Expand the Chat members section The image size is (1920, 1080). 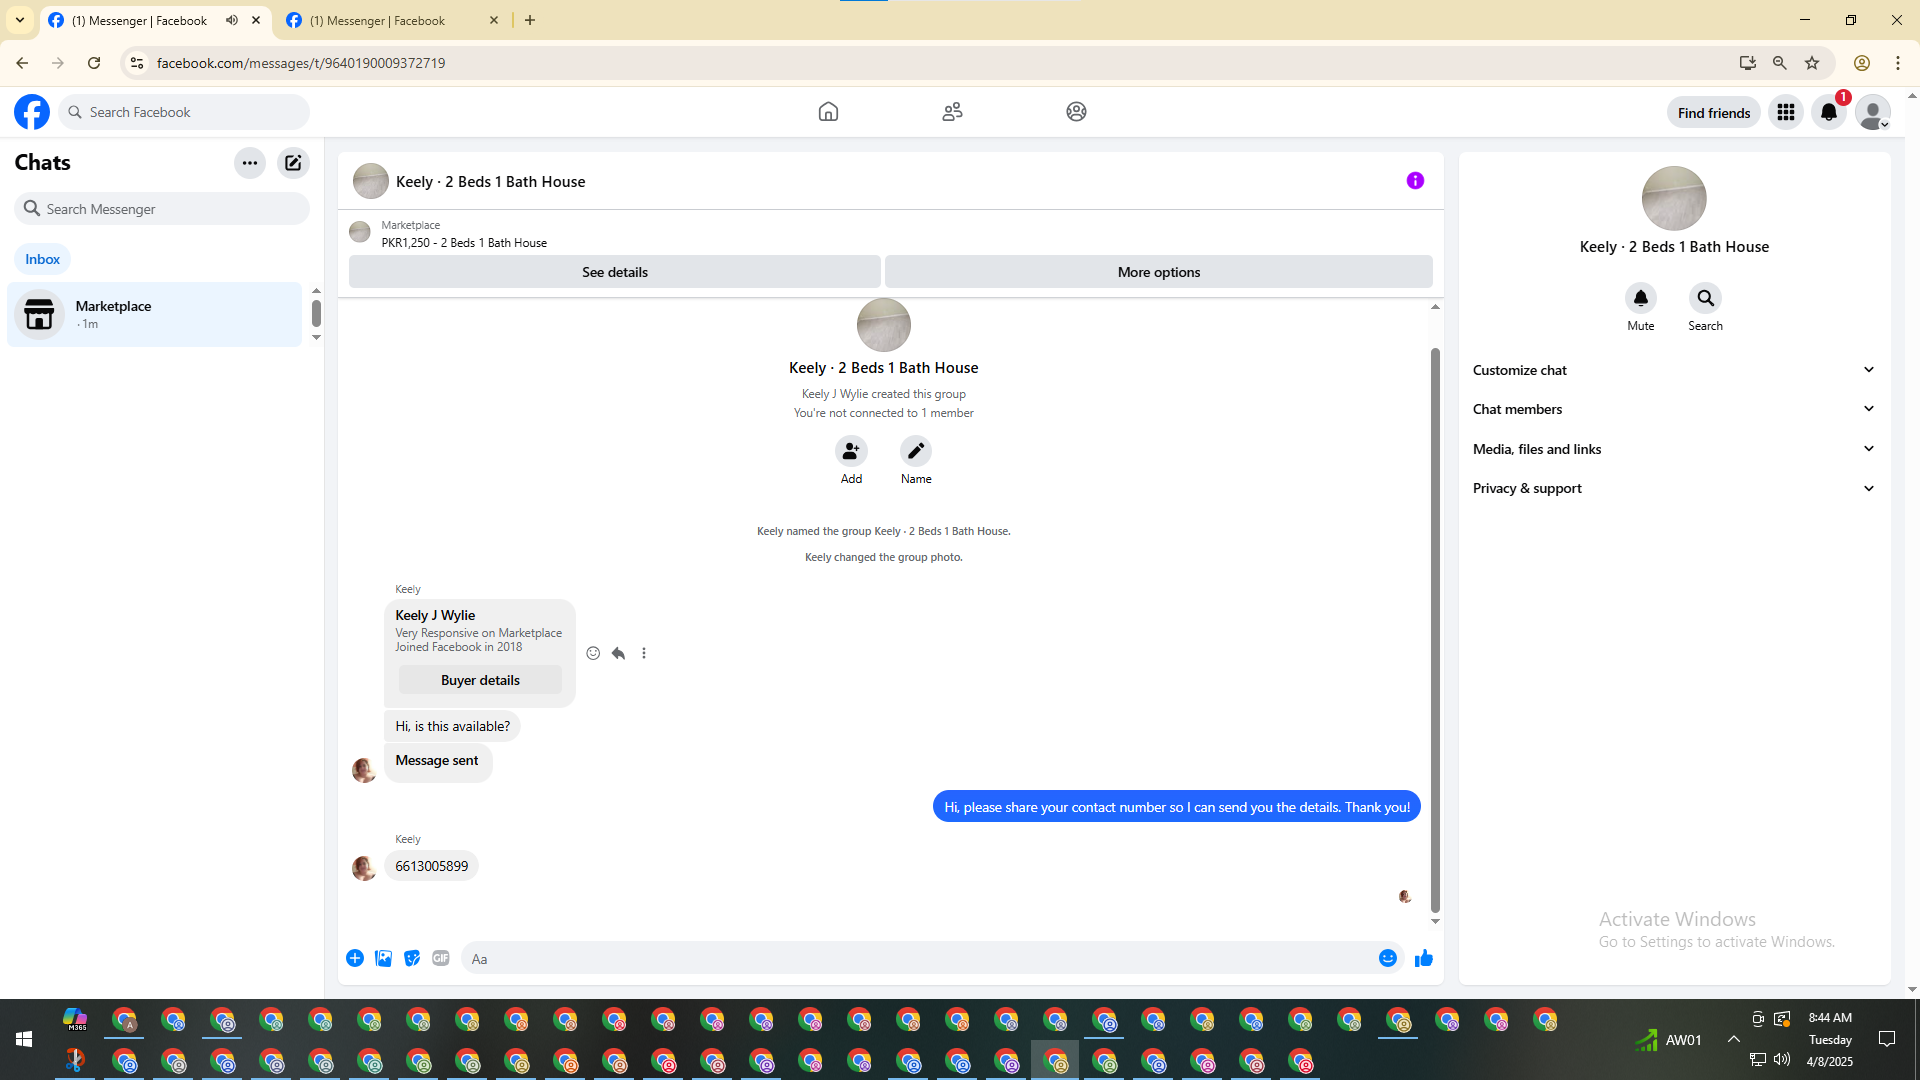pyautogui.click(x=1673, y=409)
